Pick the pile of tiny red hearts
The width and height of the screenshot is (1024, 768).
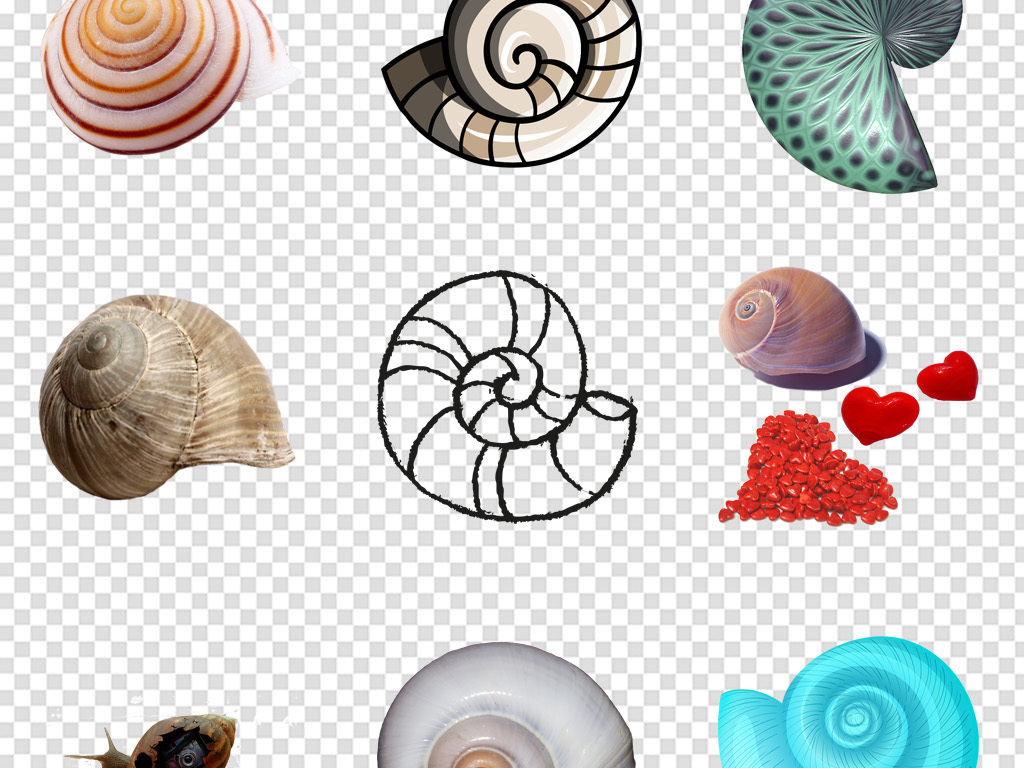(x=808, y=468)
